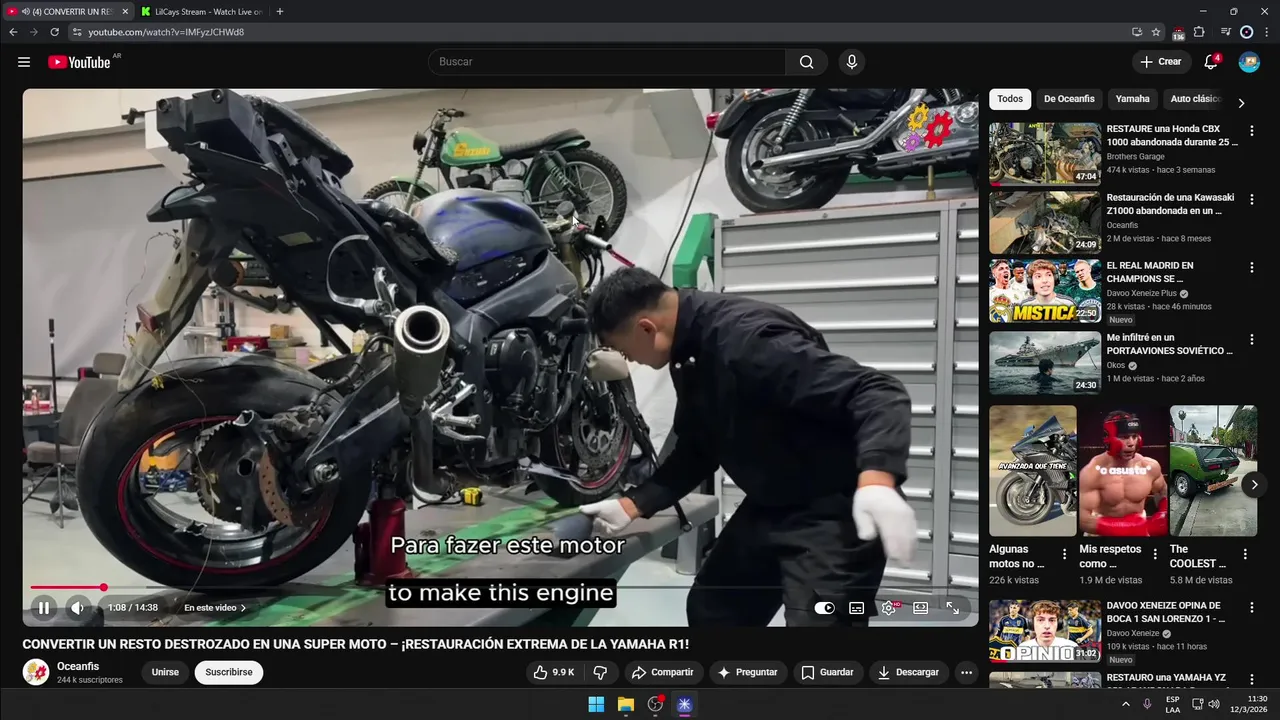This screenshot has width=1280, height=720.
Task: Pause the video
Action: point(44,607)
